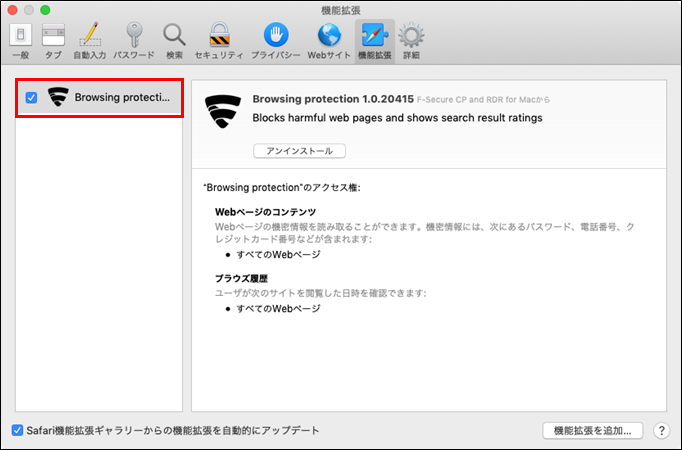
Task: Click the Webページのコンテンツ heading
Action: [x=265, y=212]
